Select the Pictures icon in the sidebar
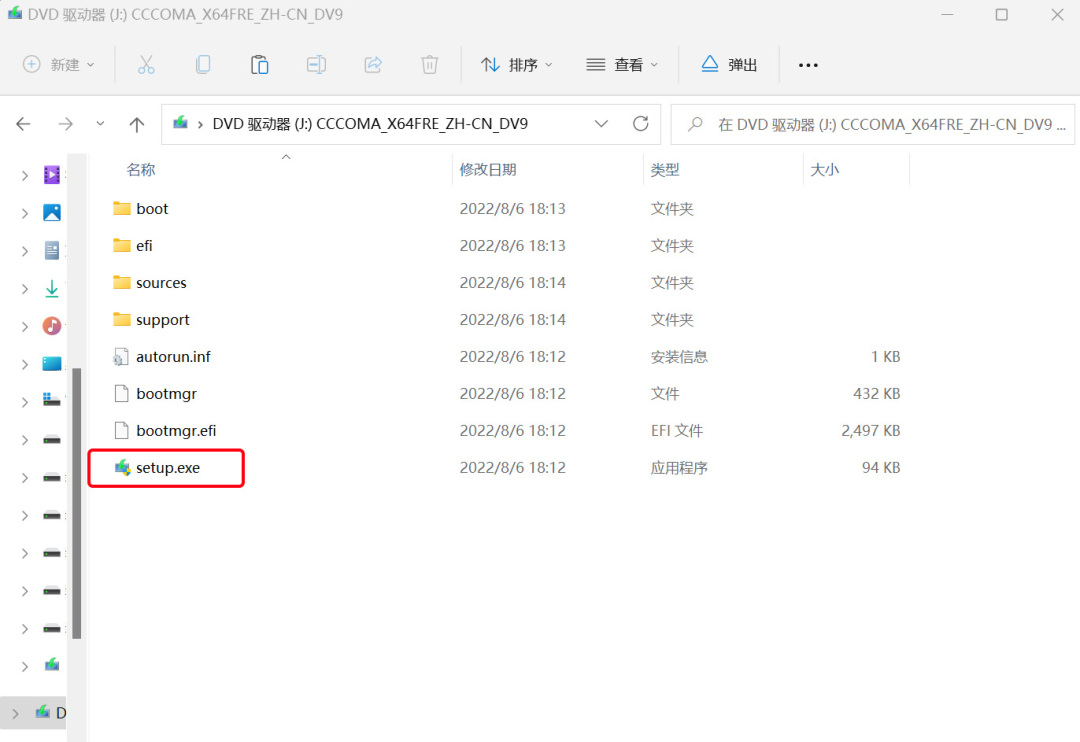This screenshot has height=742, width=1080. (x=51, y=213)
